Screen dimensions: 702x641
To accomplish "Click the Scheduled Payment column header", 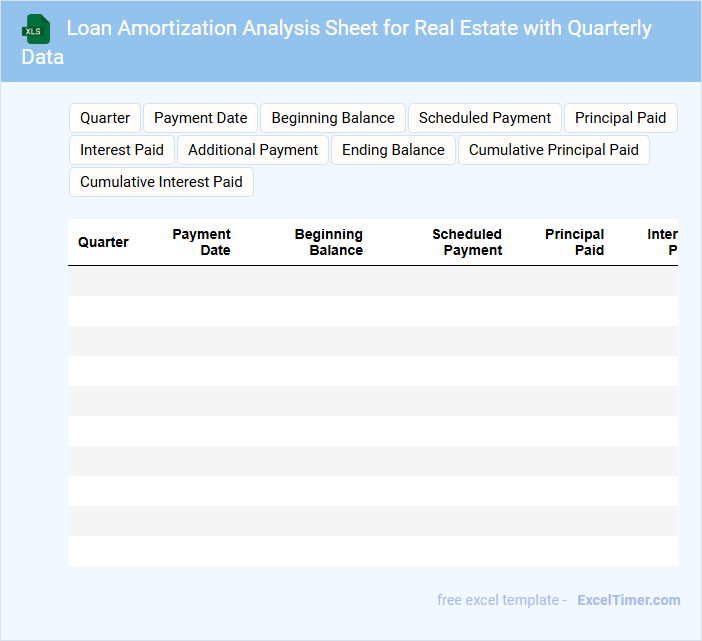I will [467, 242].
